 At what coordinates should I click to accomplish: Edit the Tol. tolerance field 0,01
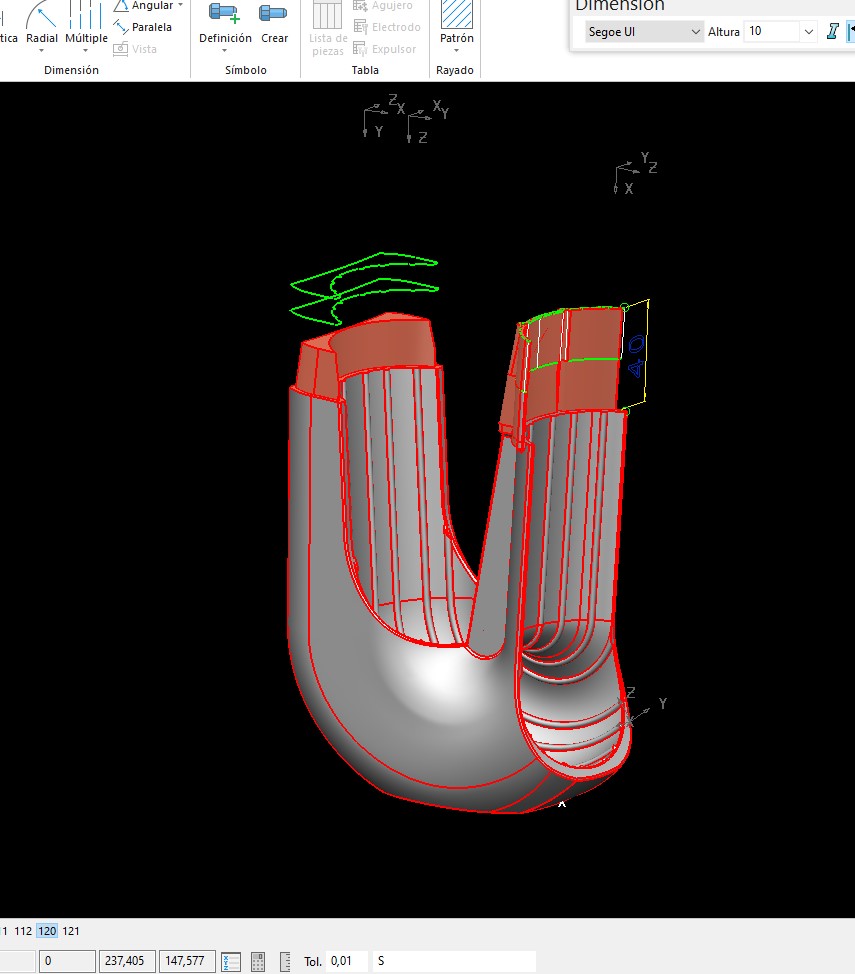click(347, 961)
